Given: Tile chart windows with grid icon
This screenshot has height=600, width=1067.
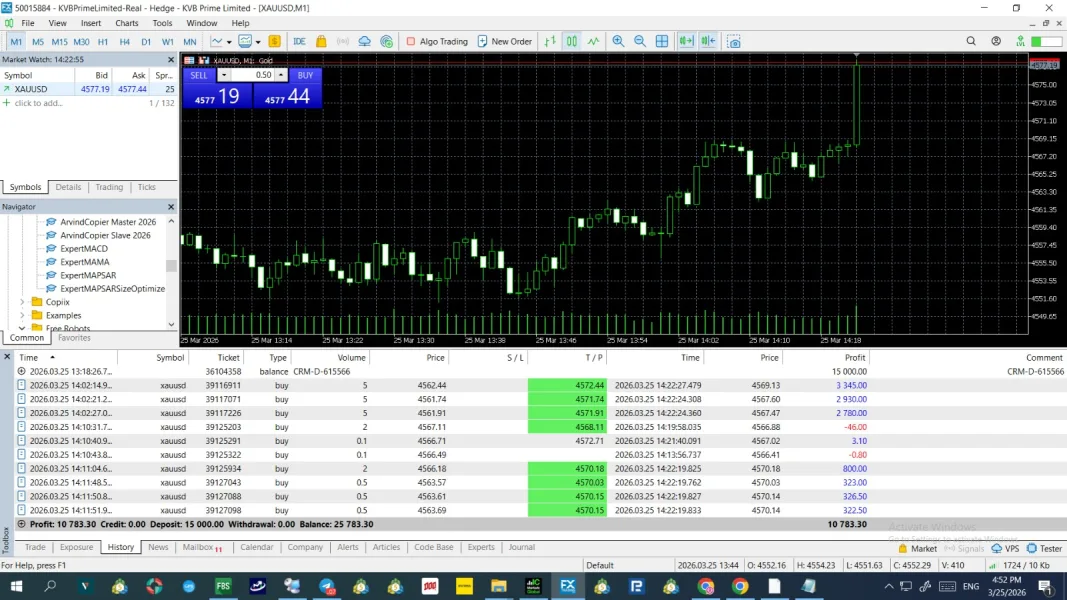Looking at the screenshot, I should point(662,41).
